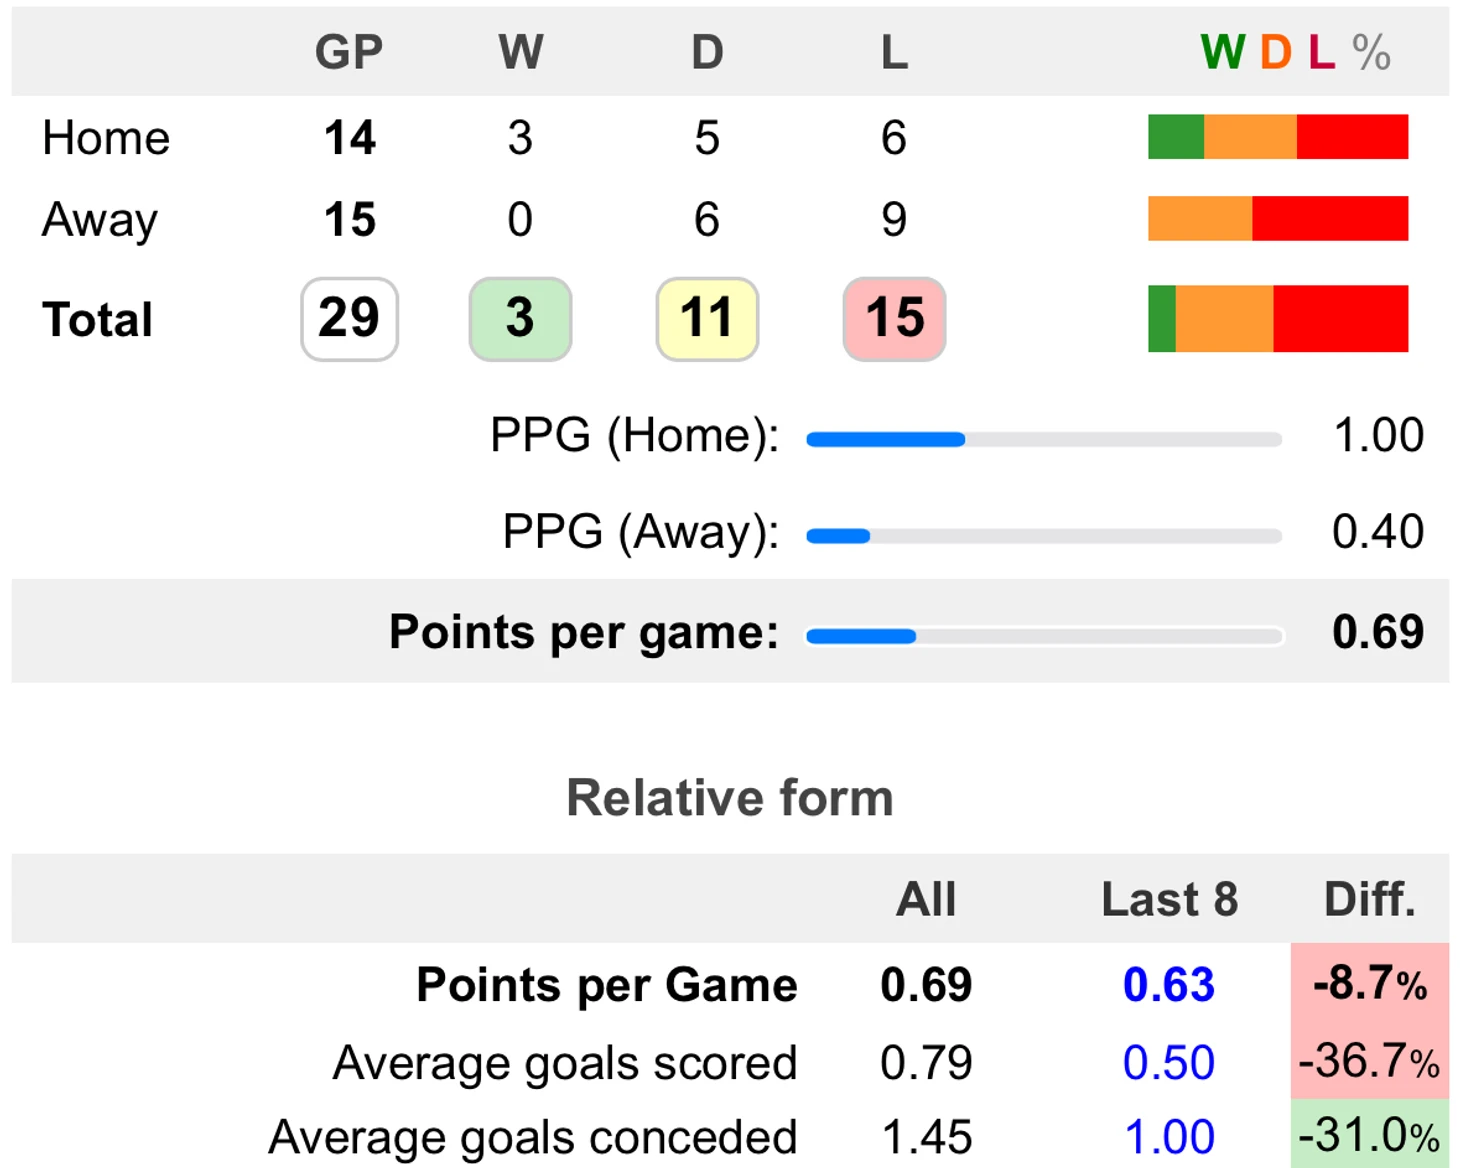1460x1168 pixels.
Task: Click the Away row W/D/L color bar
Action: (x=1277, y=219)
